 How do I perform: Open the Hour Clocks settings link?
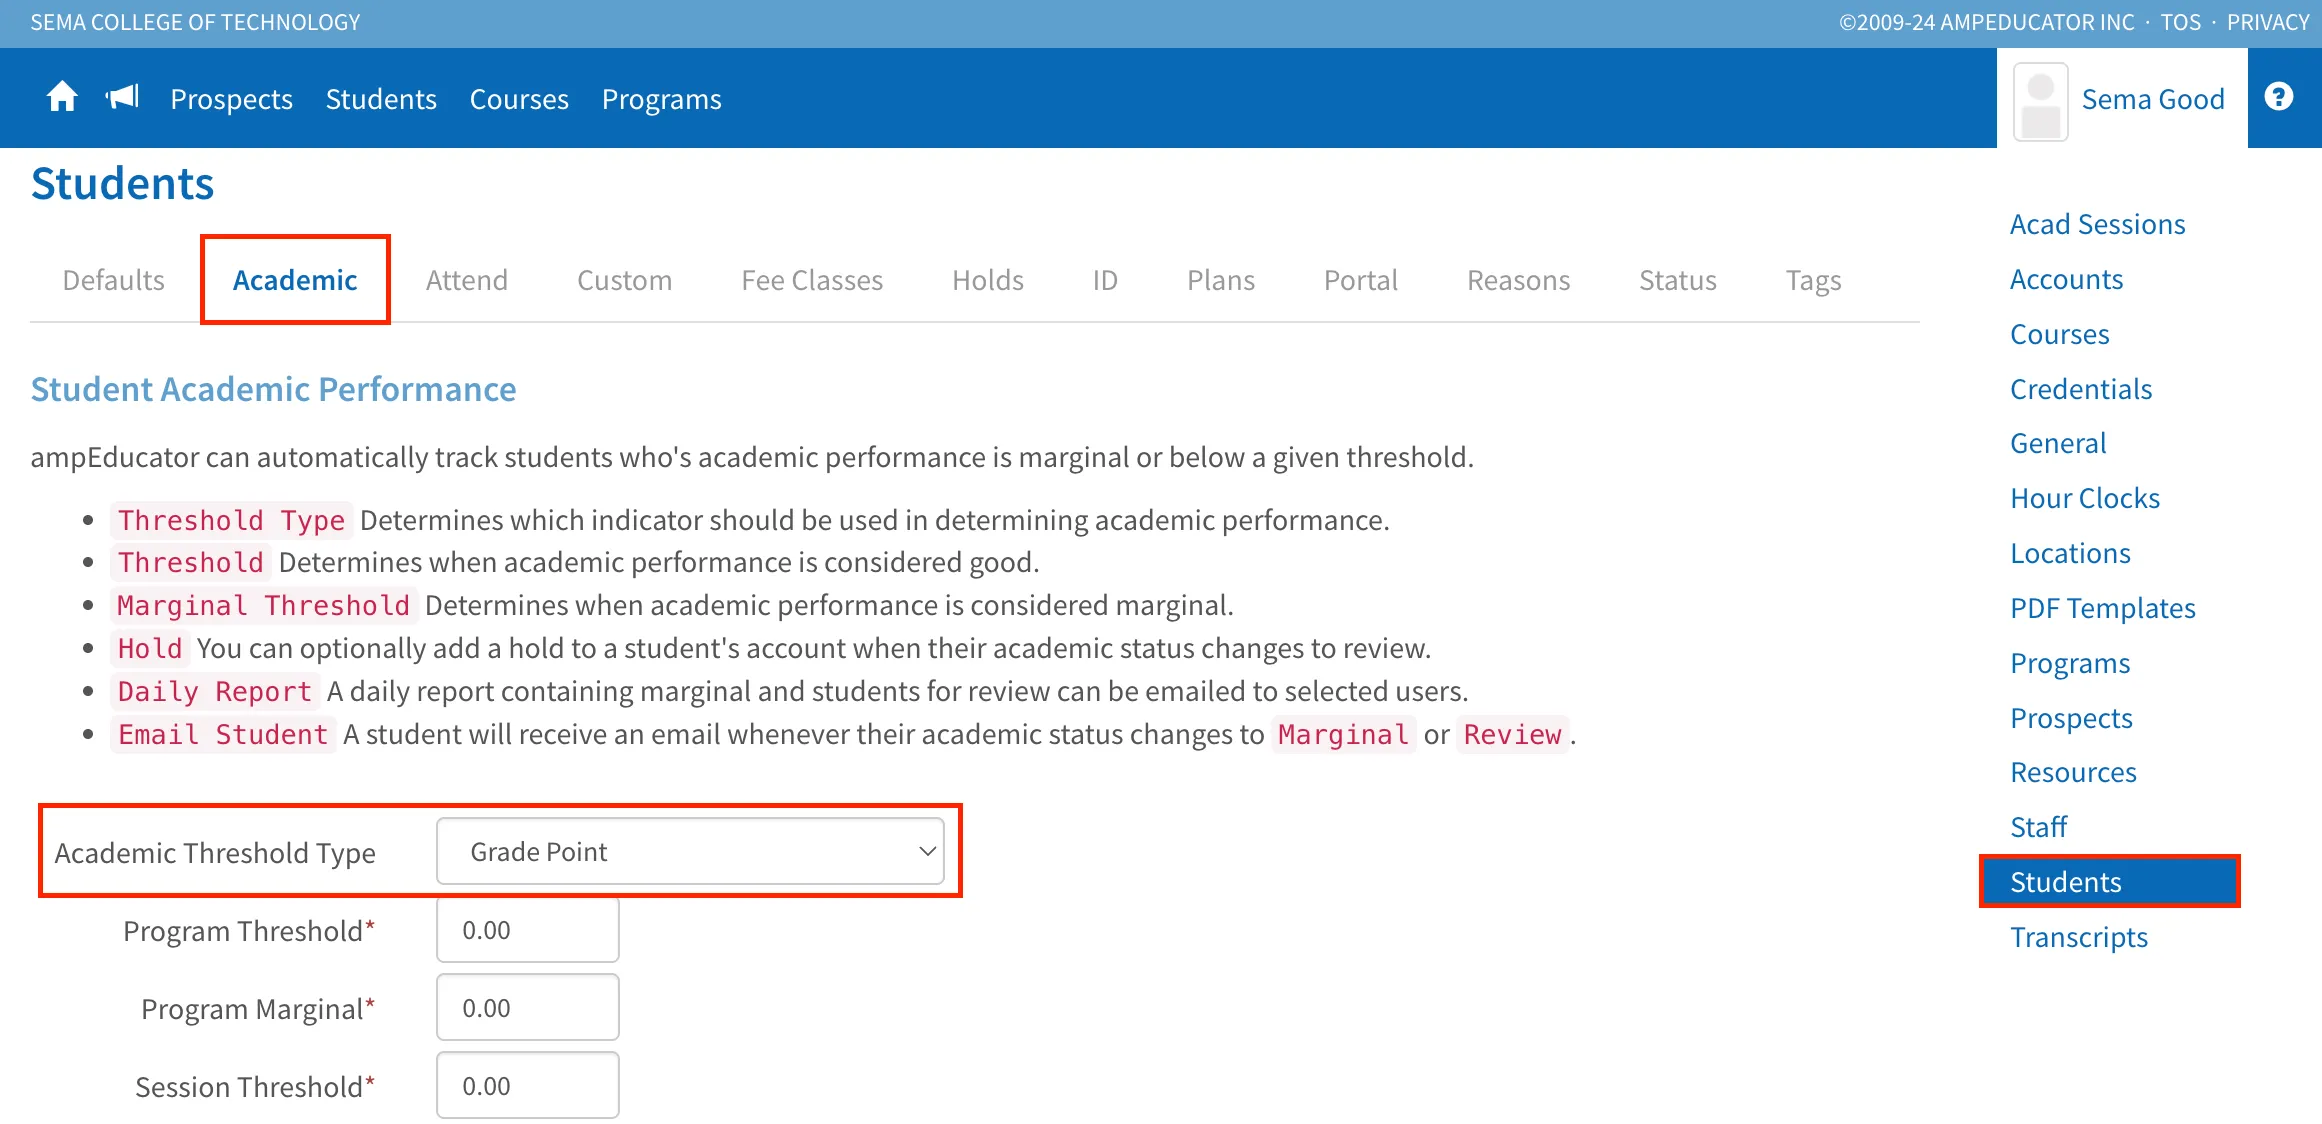tap(2085, 498)
